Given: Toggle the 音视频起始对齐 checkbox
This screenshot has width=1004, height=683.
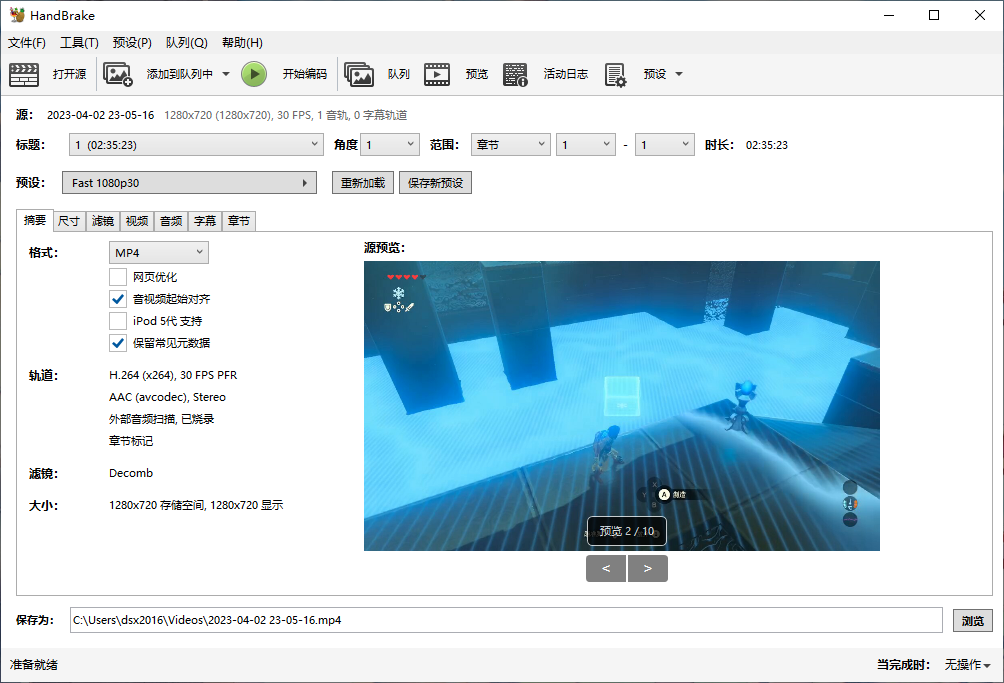Looking at the screenshot, I should coord(118,299).
